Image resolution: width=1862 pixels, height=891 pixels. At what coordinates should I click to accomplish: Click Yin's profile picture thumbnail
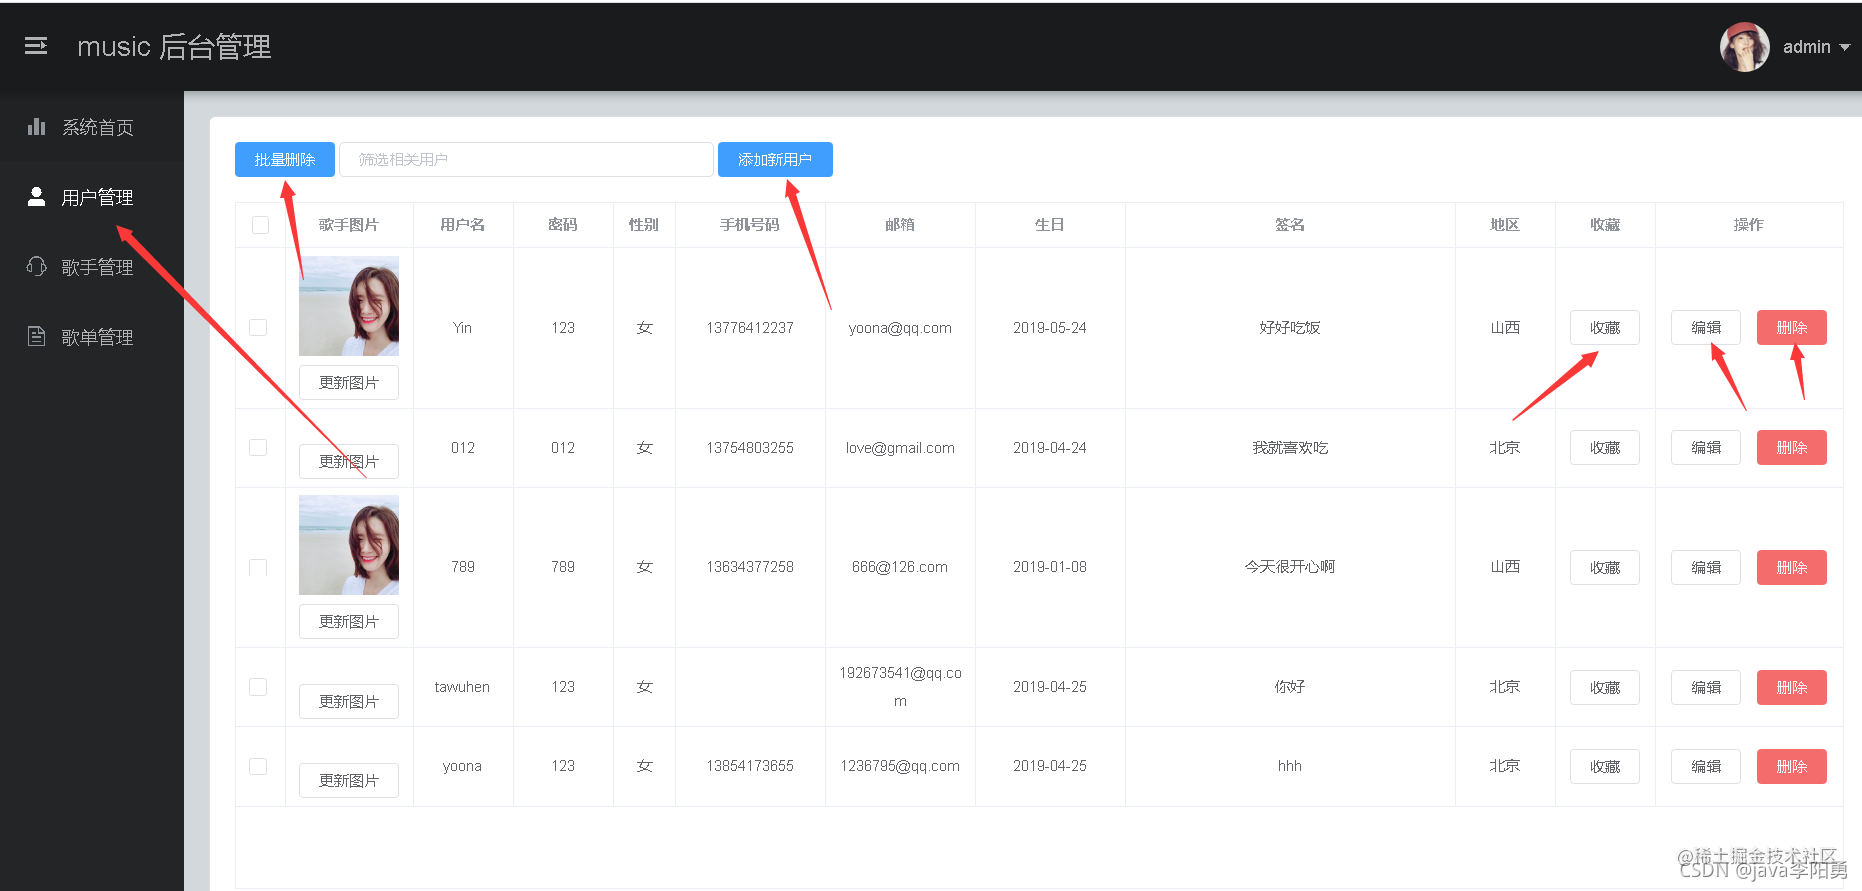[x=349, y=306]
